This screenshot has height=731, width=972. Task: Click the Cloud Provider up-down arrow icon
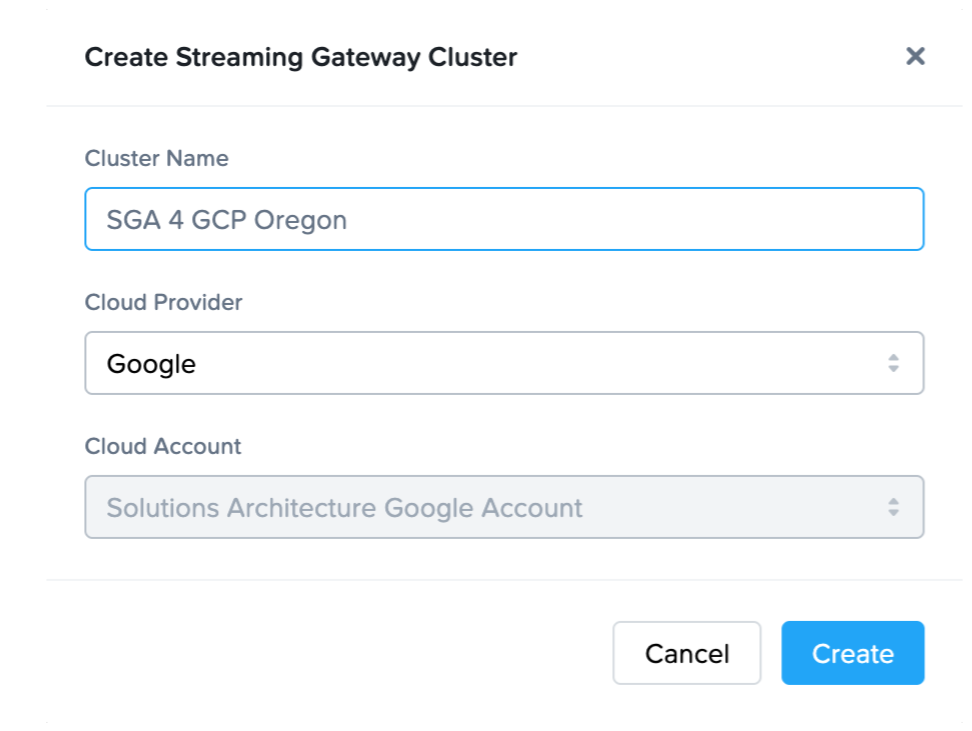(x=893, y=363)
